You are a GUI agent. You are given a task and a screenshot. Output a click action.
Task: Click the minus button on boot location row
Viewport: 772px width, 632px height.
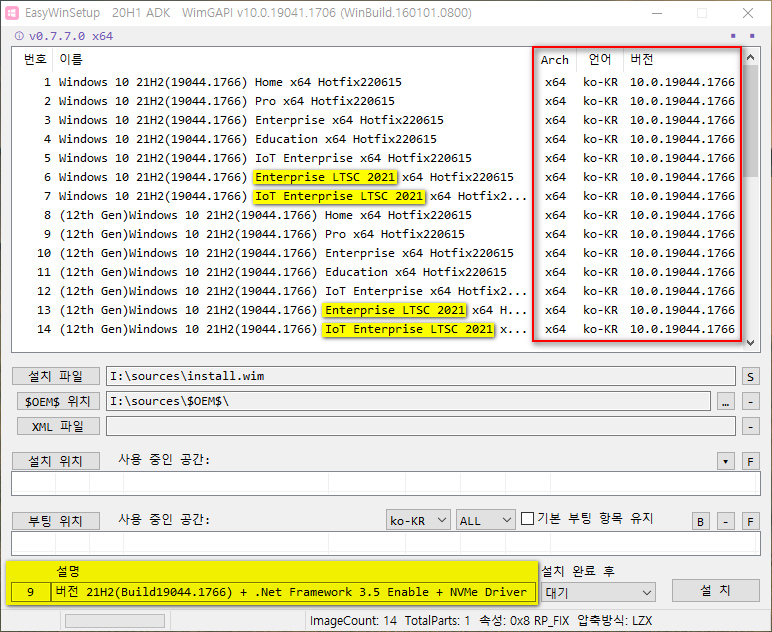726,521
